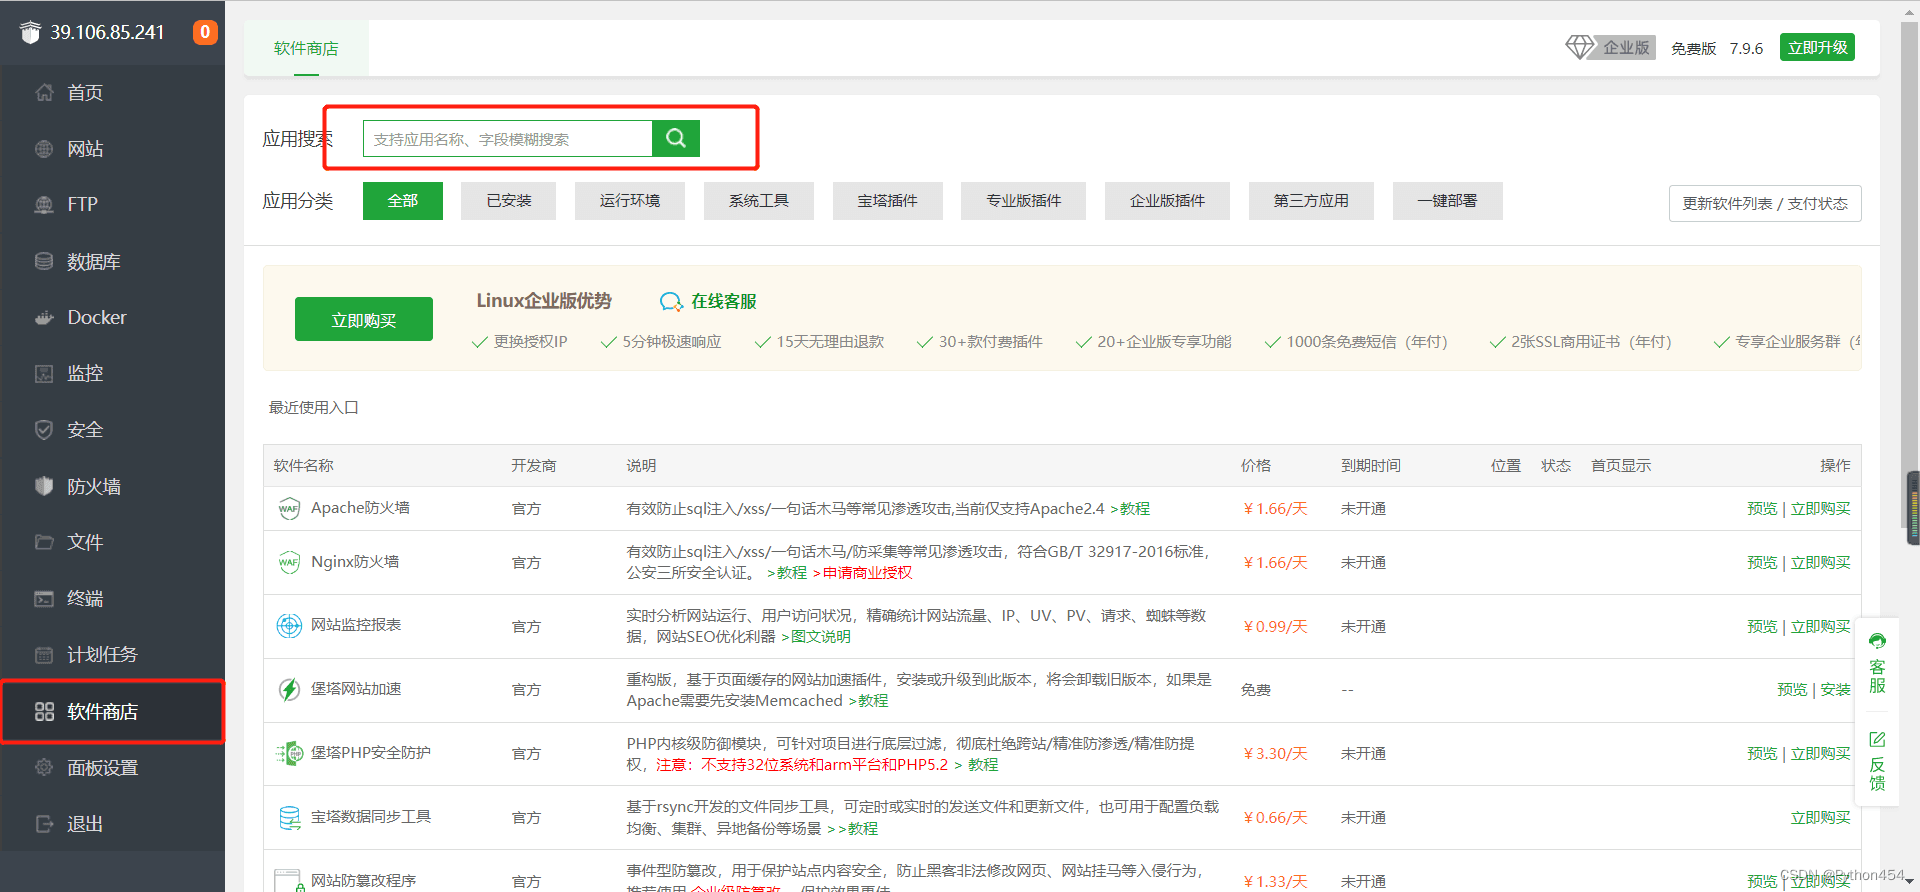
Task: Click the 客服 customer service floating icon
Action: tap(1877, 663)
